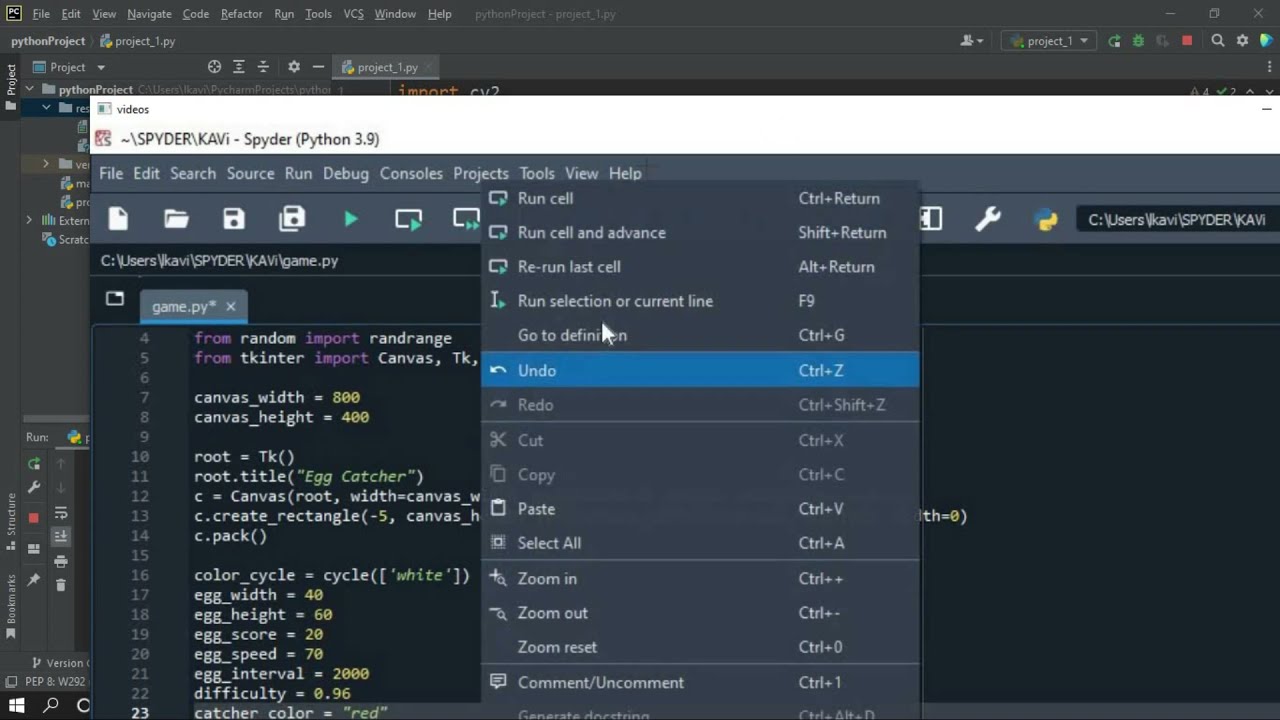The height and width of the screenshot is (720, 1280).
Task: Click PyCharm's Rerun icon in top toolbar
Action: [1114, 41]
